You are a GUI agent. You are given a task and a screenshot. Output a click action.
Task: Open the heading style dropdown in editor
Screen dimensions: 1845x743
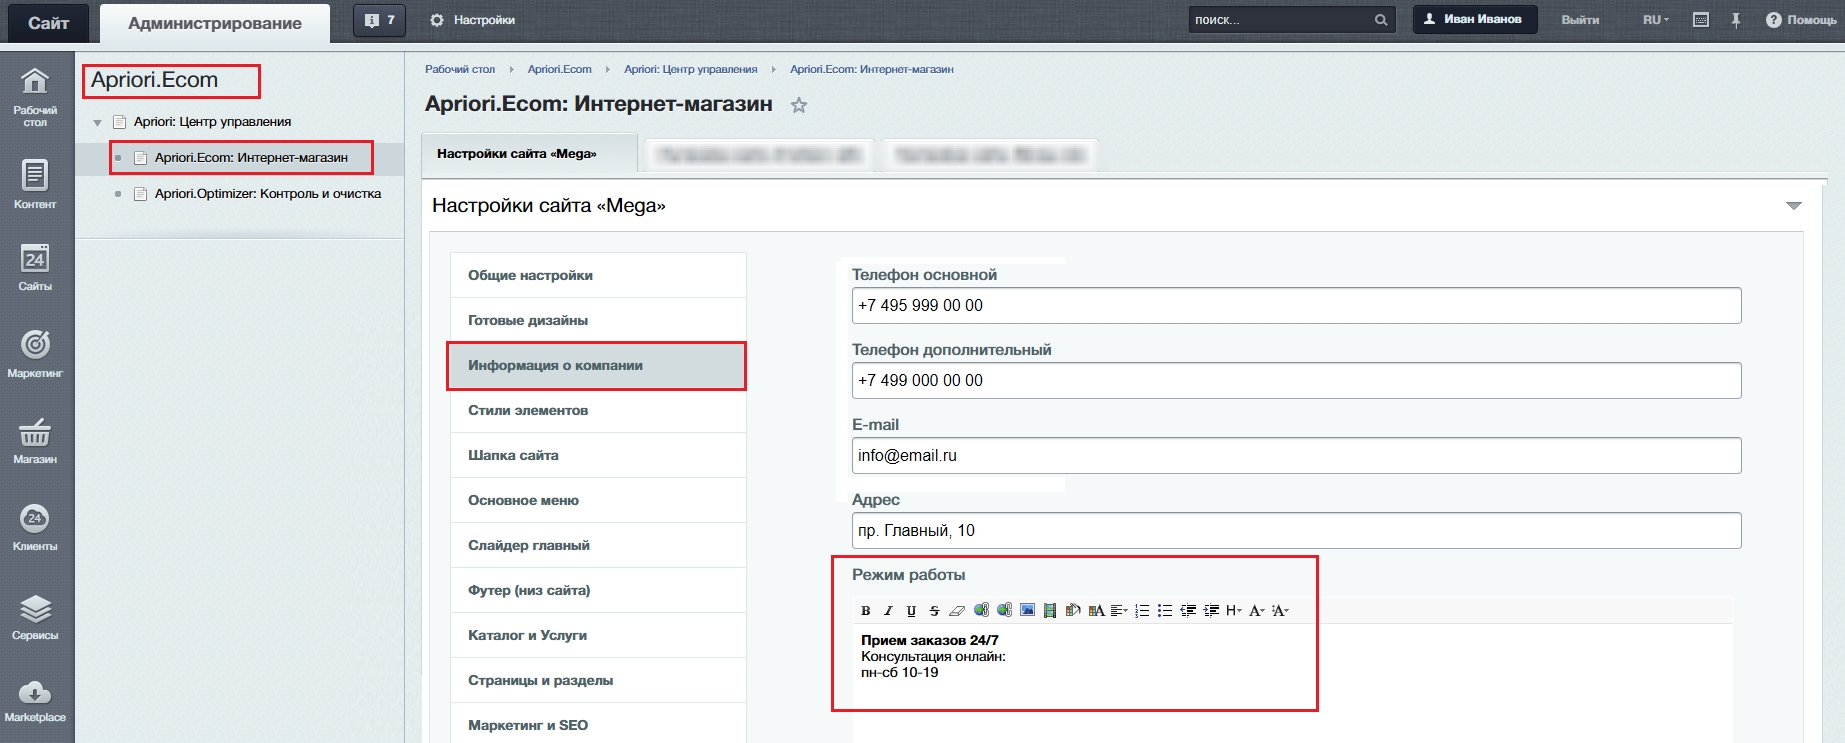pyautogui.click(x=1233, y=610)
